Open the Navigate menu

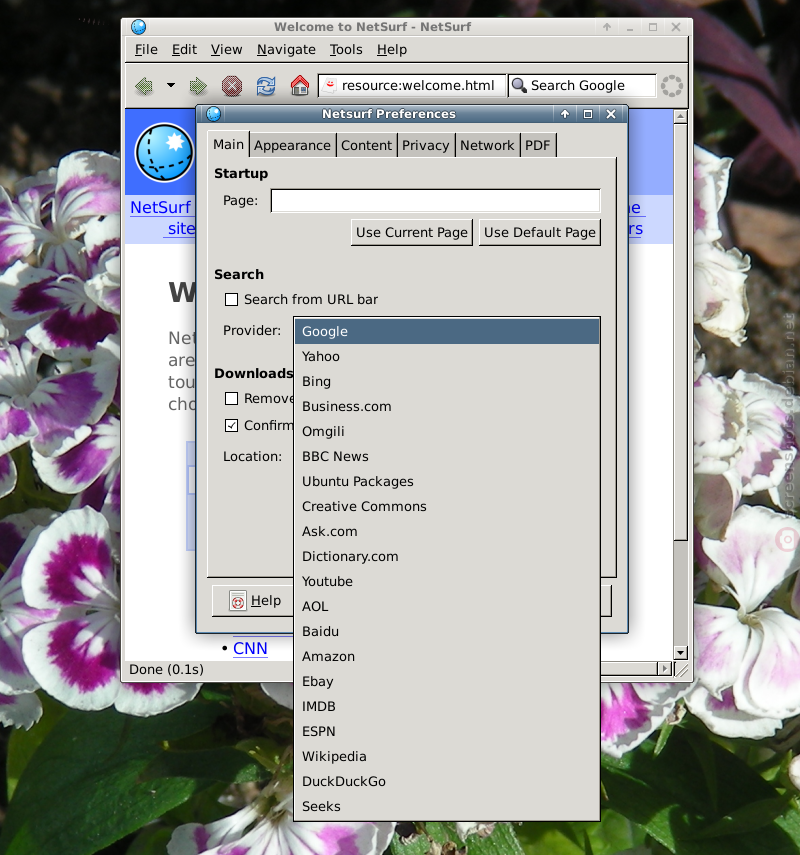pyautogui.click(x=286, y=50)
